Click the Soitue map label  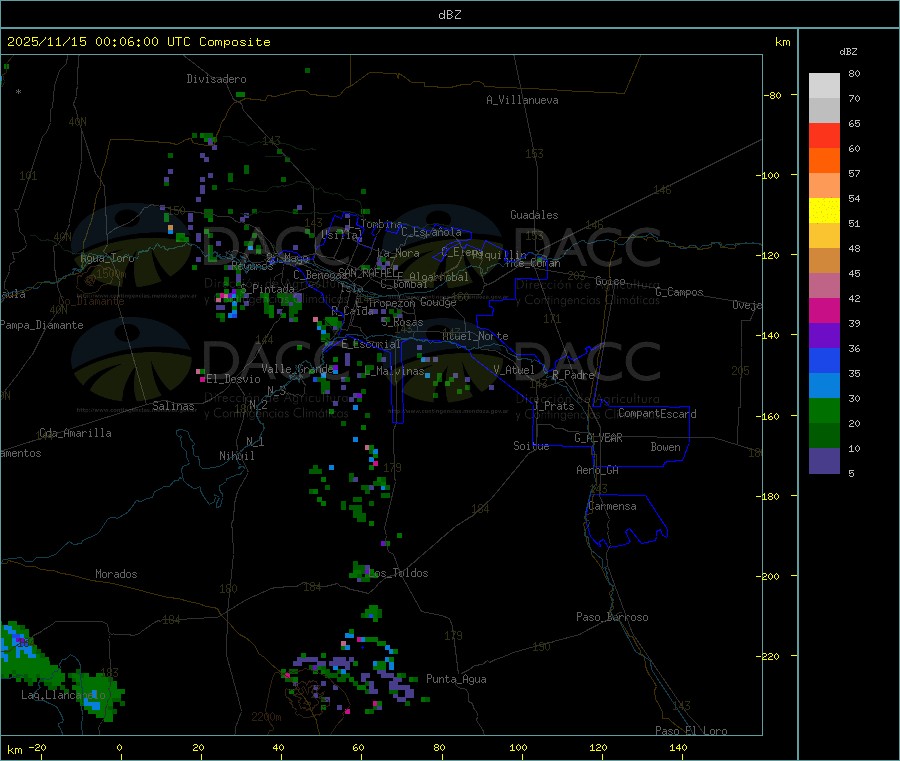[x=531, y=446]
